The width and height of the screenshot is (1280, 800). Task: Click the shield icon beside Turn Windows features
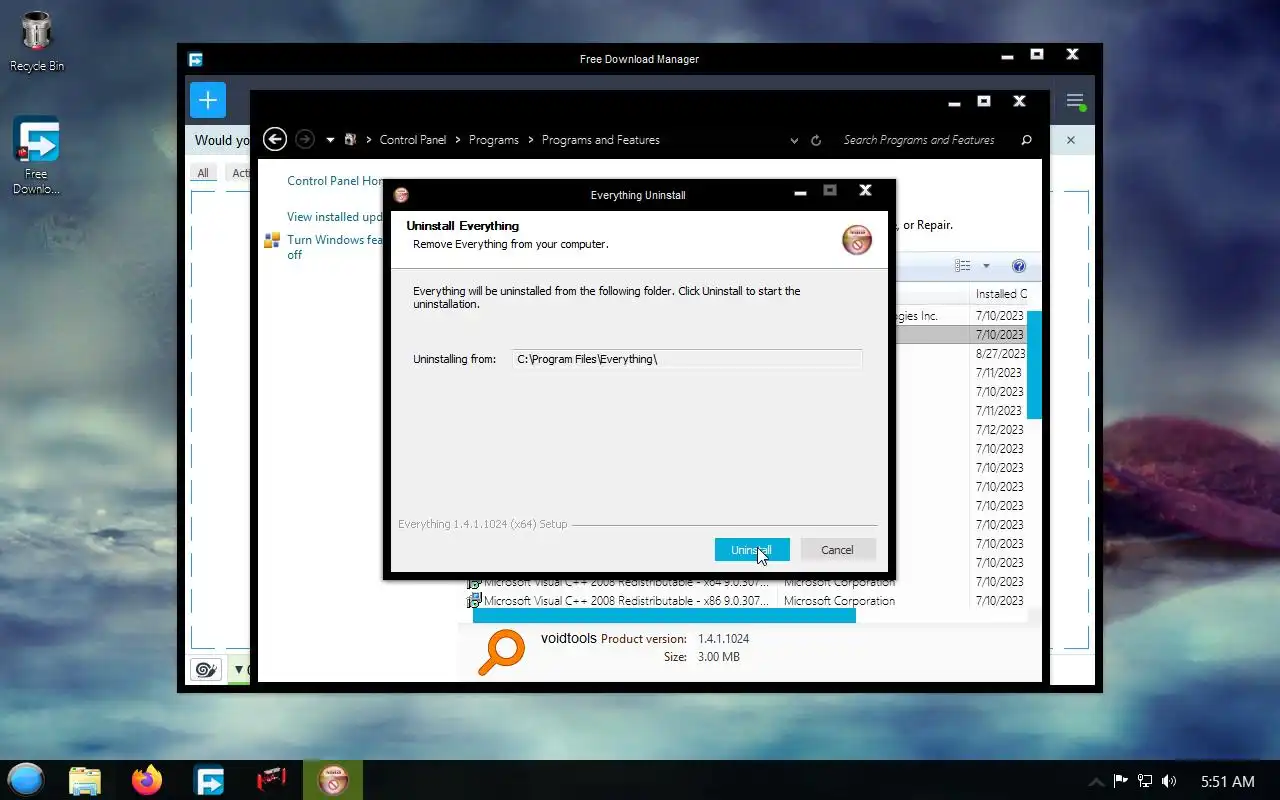point(272,240)
